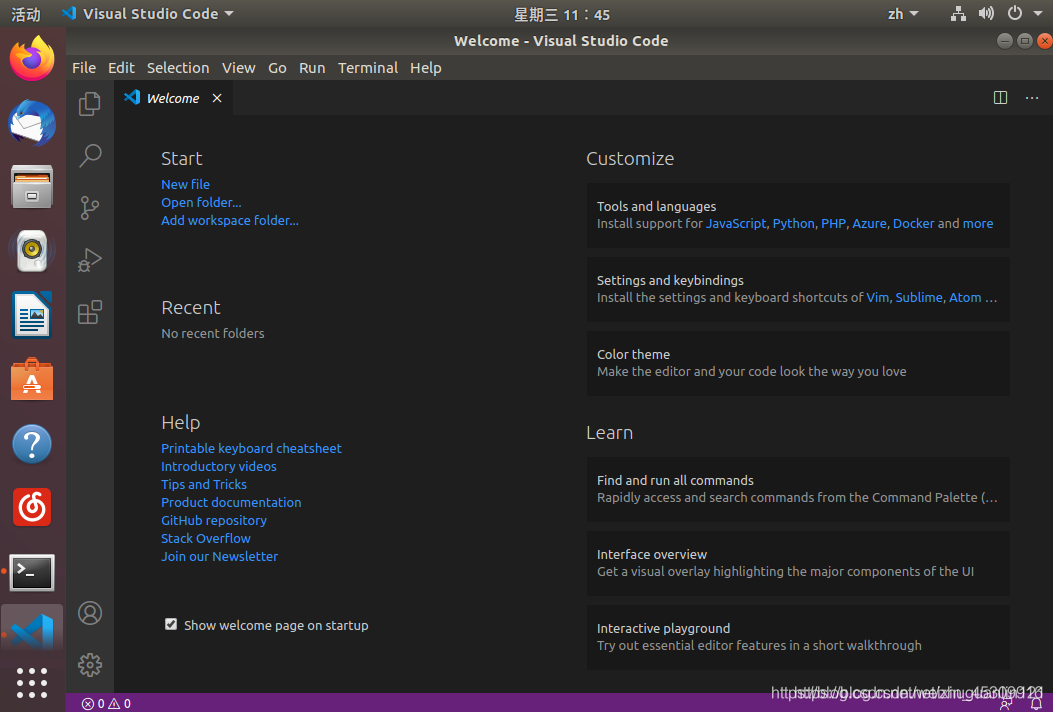Install Docker support link
Screen dimensions: 1053x712
[x=913, y=224]
